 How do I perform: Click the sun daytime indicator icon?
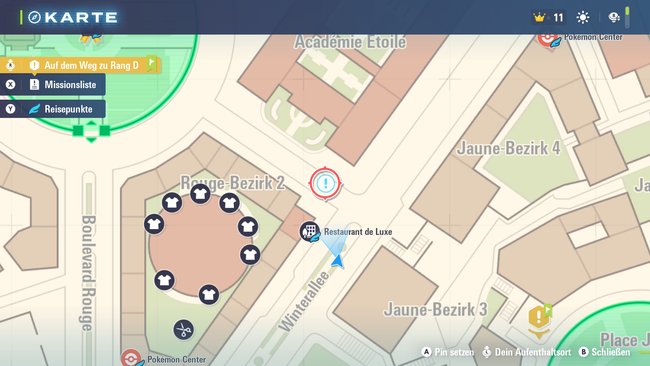583,17
